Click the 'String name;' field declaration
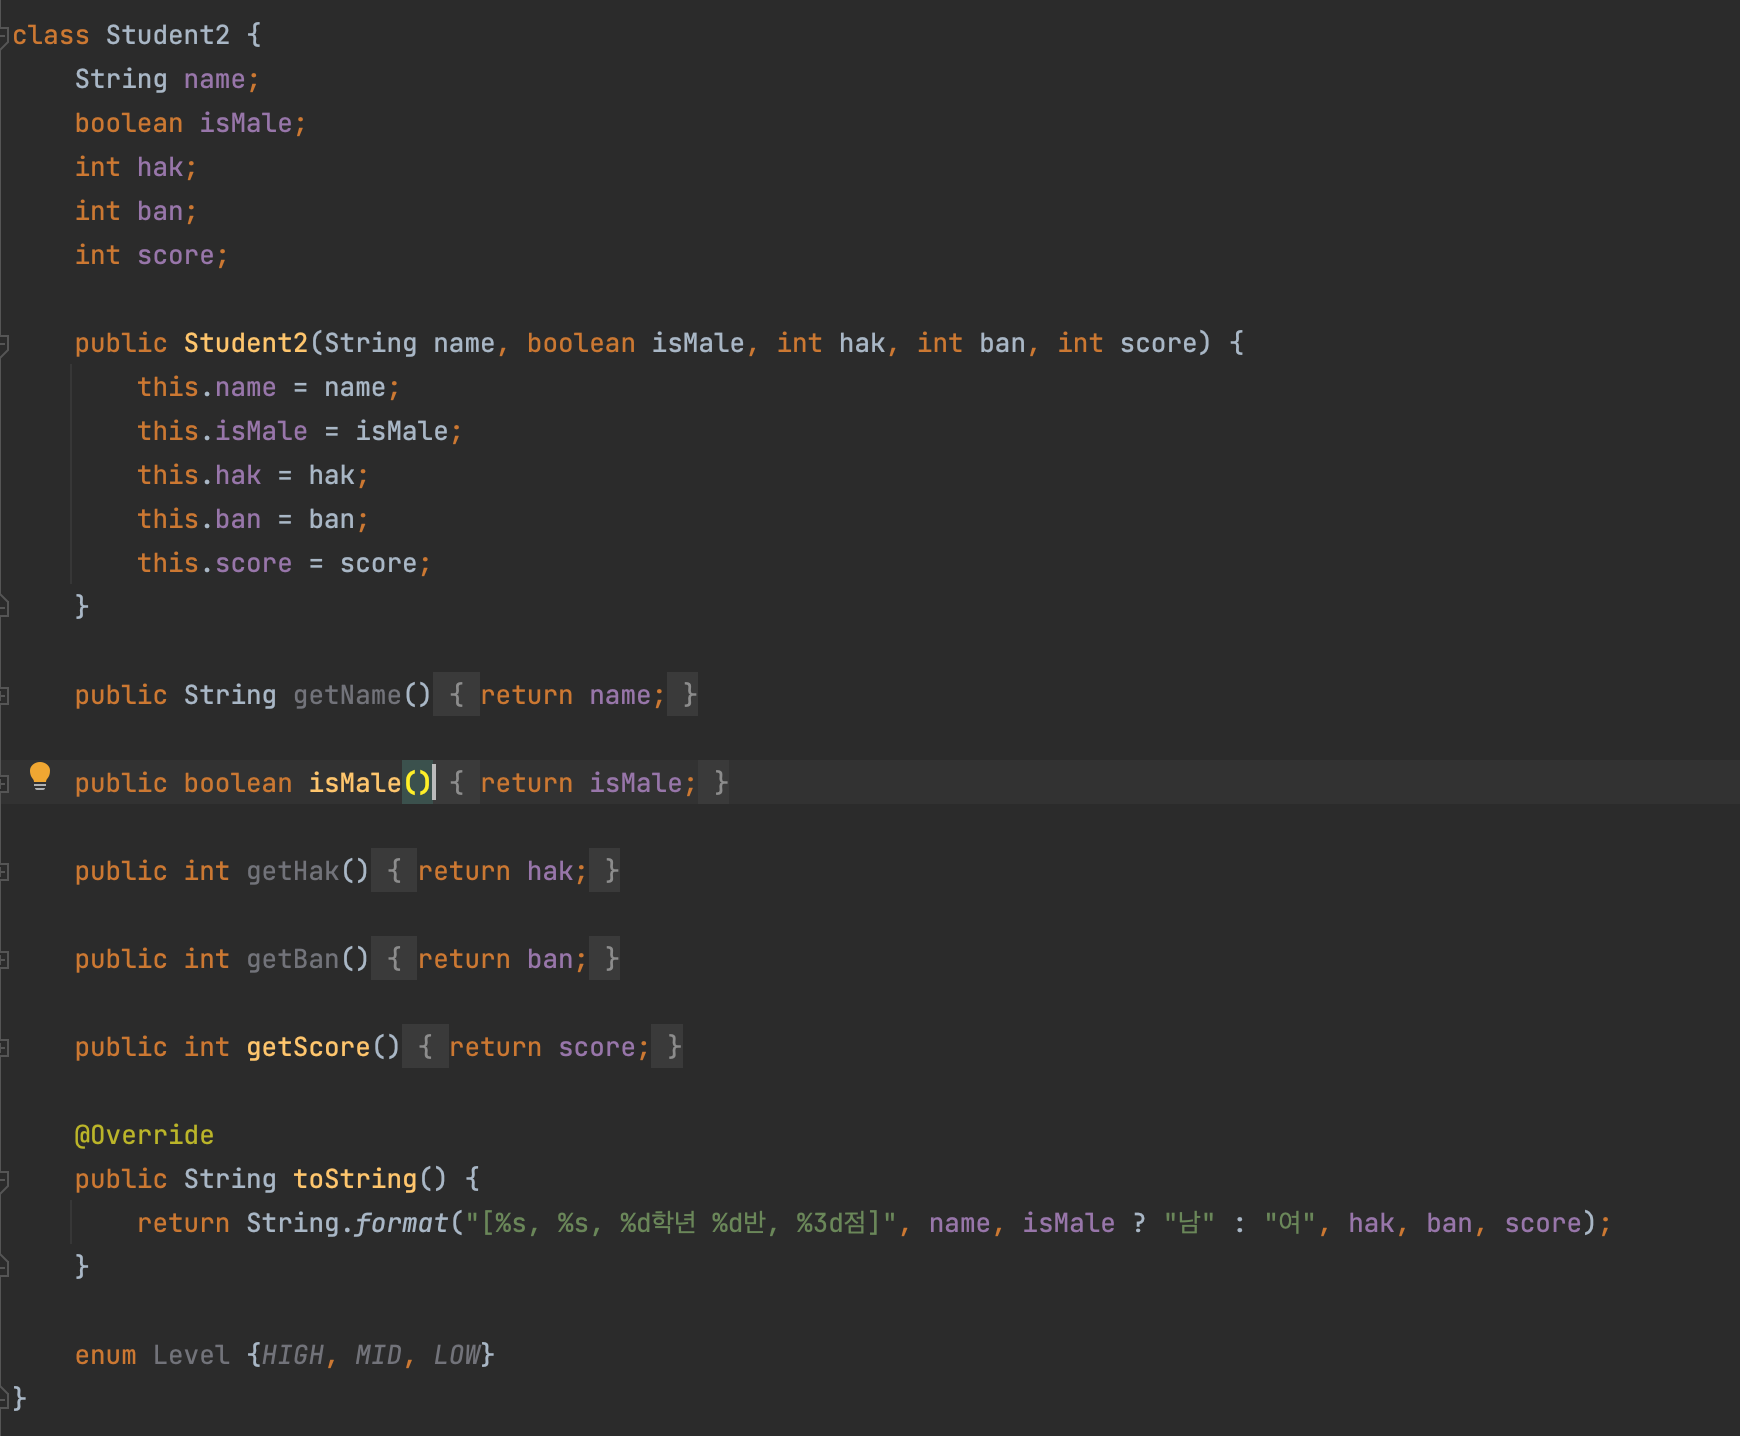The image size is (1740, 1436). (x=167, y=79)
